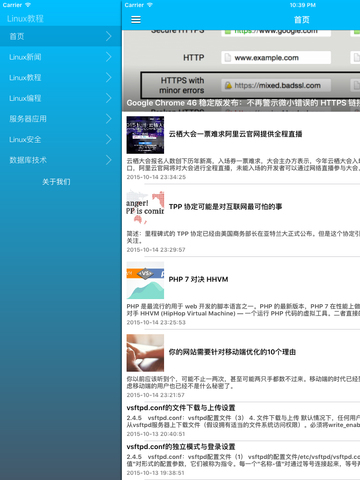Click chevron next to 首页
This screenshot has height=480, width=360.
pos(109,36)
